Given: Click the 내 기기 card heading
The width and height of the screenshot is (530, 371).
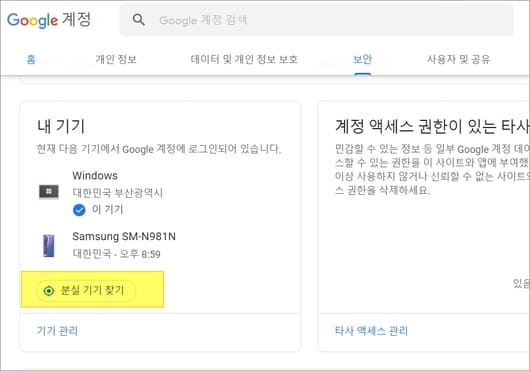Looking at the screenshot, I should click(x=61, y=126).
